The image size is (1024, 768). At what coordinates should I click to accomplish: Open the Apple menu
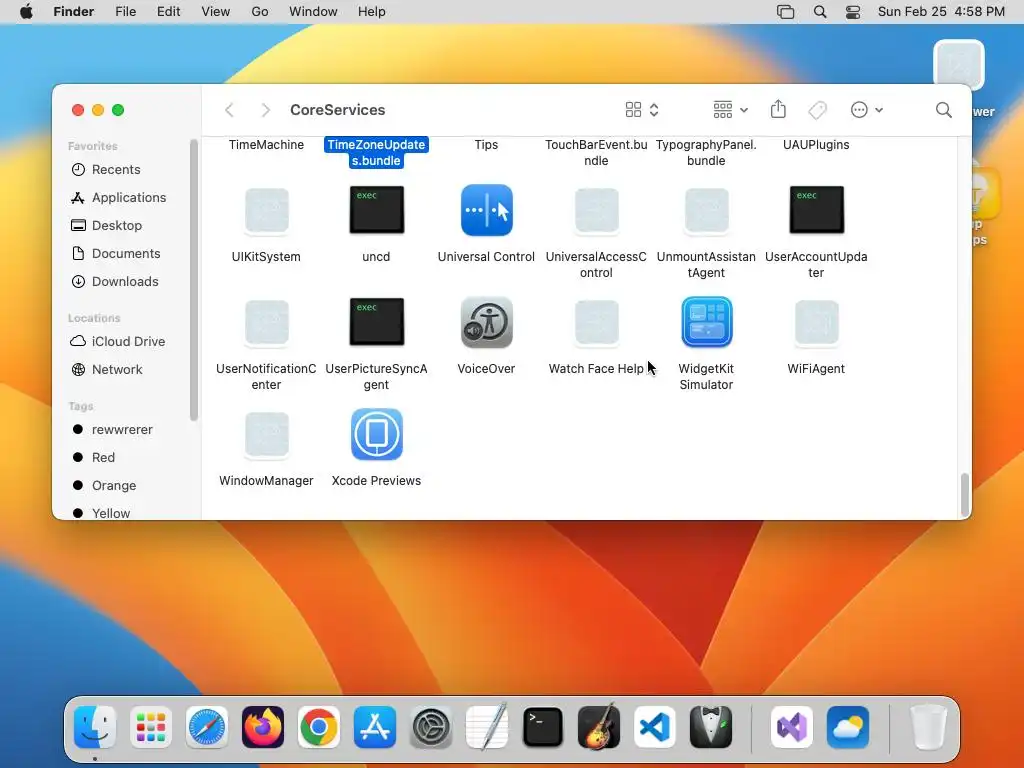tap(26, 12)
